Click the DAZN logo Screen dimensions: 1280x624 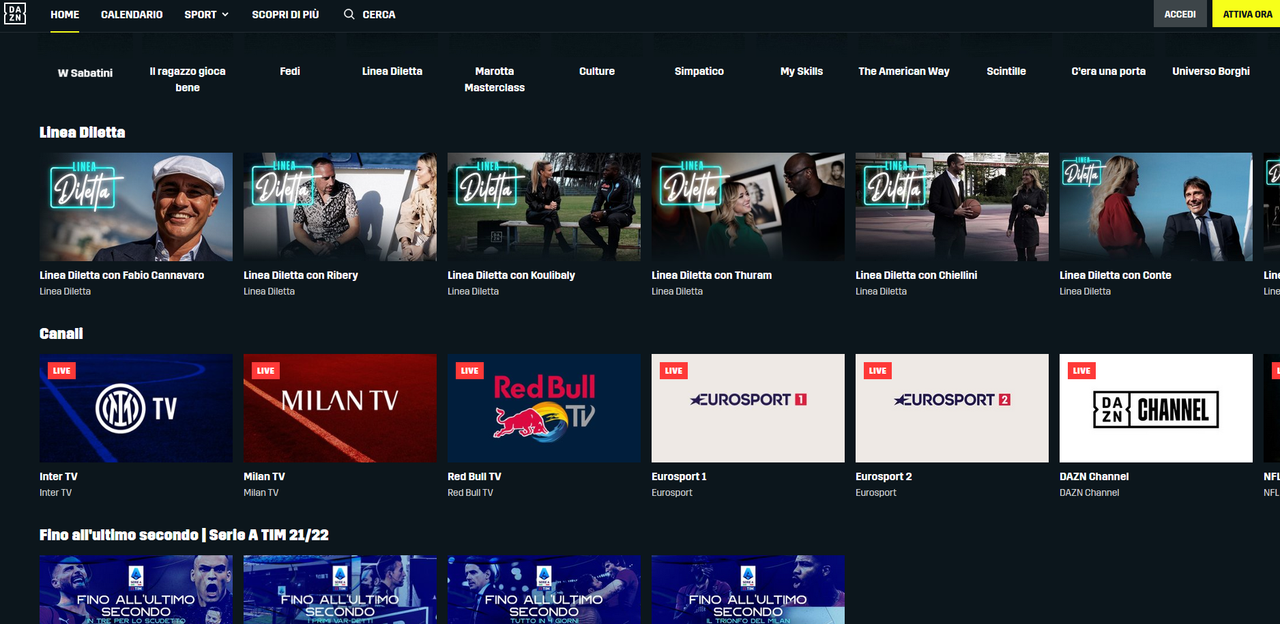pyautogui.click(x=14, y=14)
